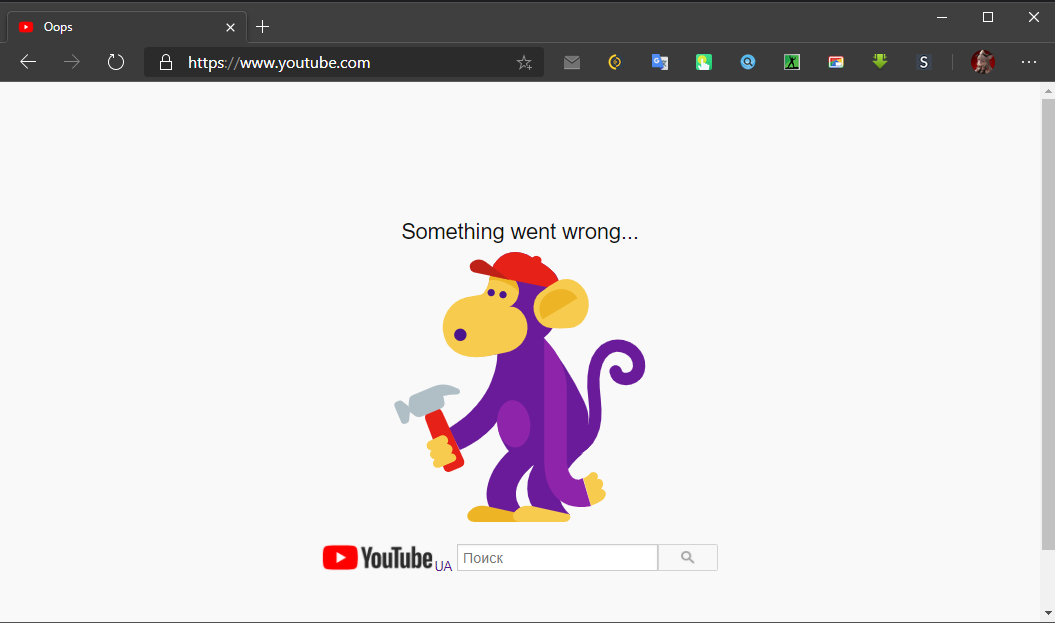Open the browser Settings and more menu
This screenshot has height=623, width=1055.
1029,62
